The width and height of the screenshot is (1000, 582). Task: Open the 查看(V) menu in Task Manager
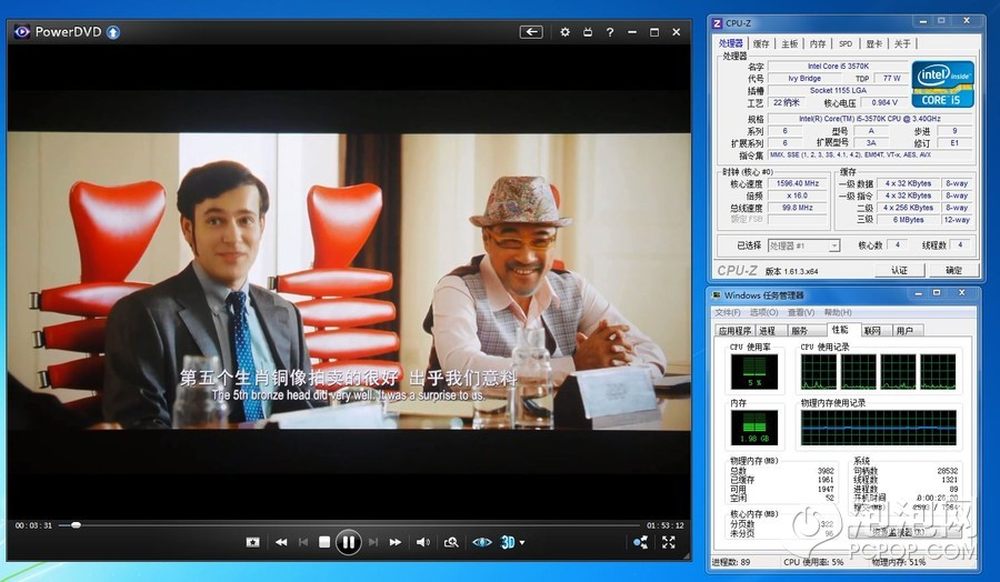(x=801, y=312)
